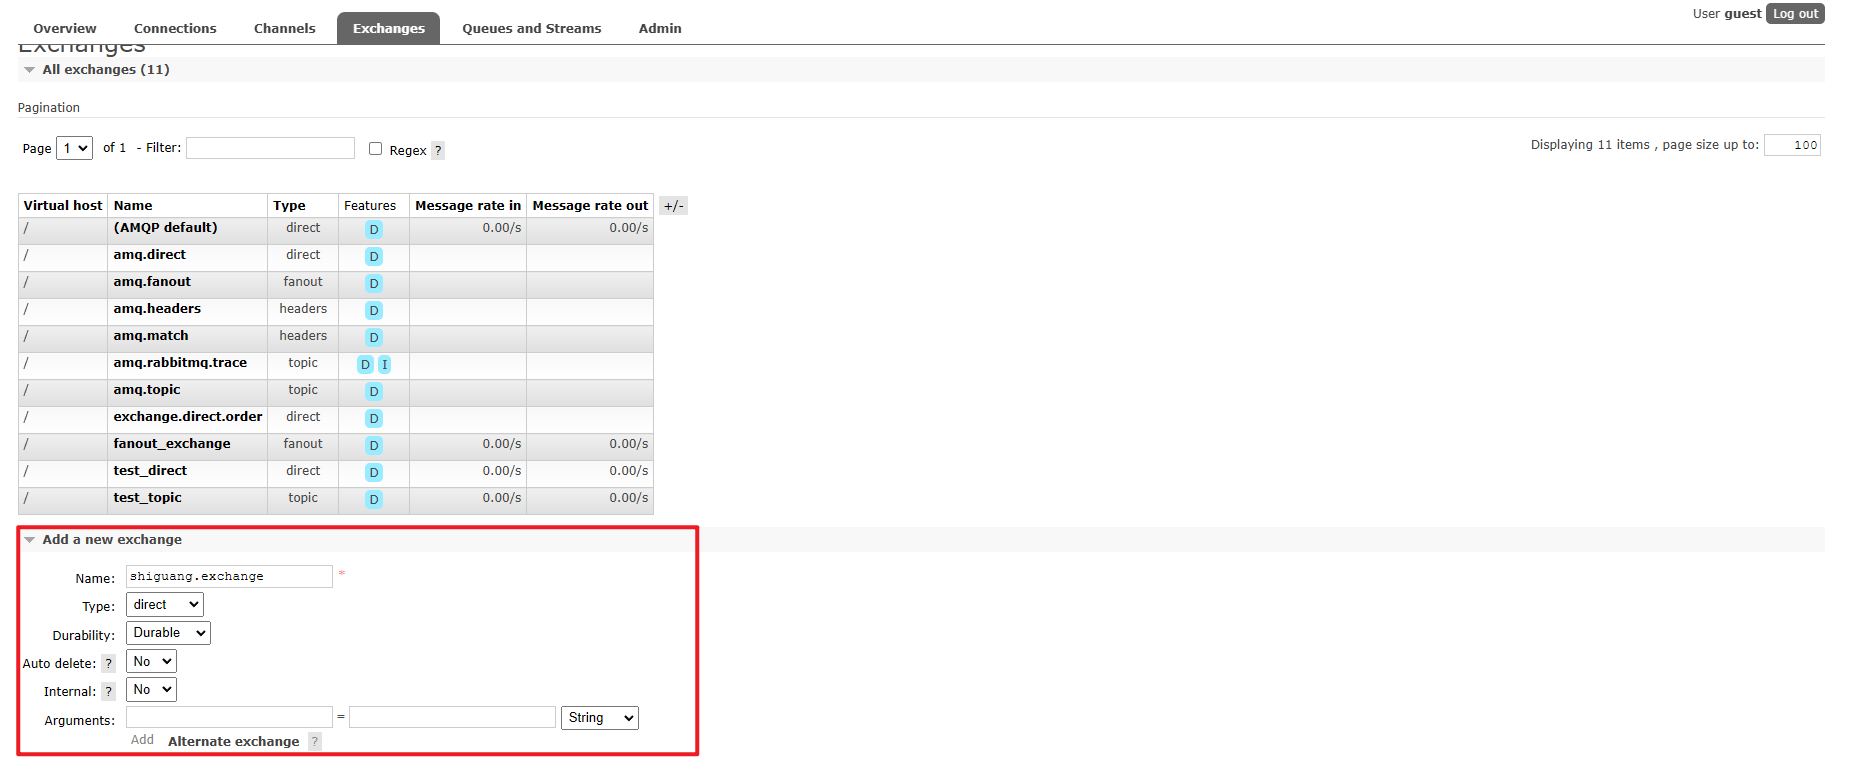Click the Log out button
The height and width of the screenshot is (763, 1859).
1795,13
